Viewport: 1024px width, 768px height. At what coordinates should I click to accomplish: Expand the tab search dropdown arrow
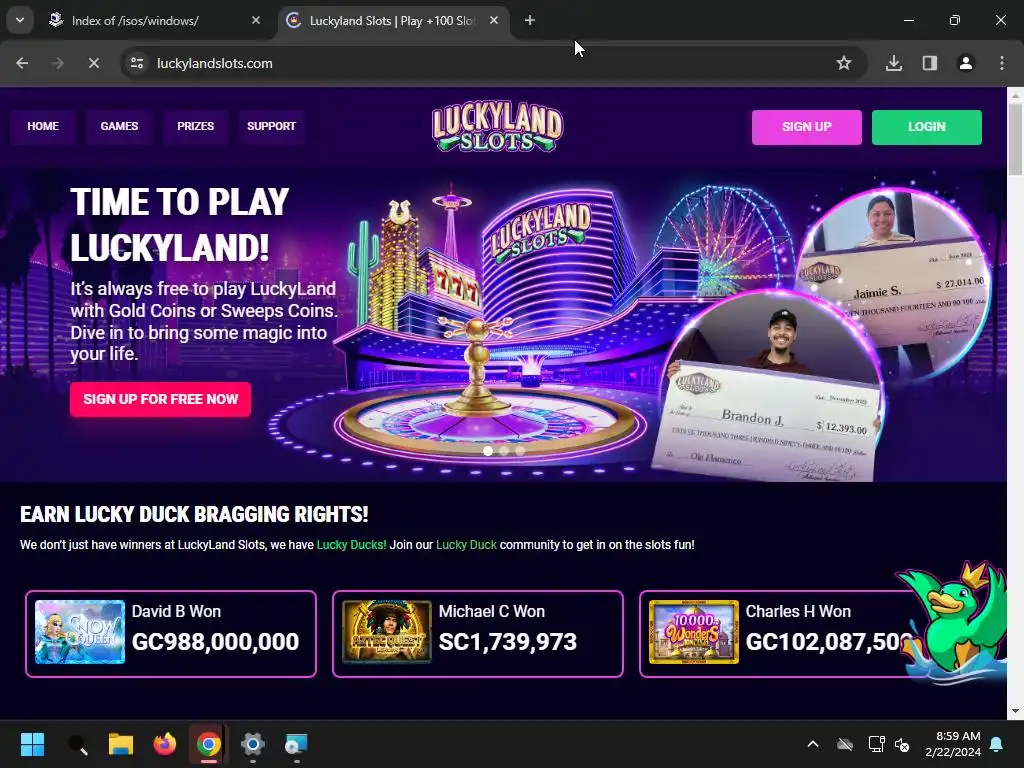click(x=20, y=20)
